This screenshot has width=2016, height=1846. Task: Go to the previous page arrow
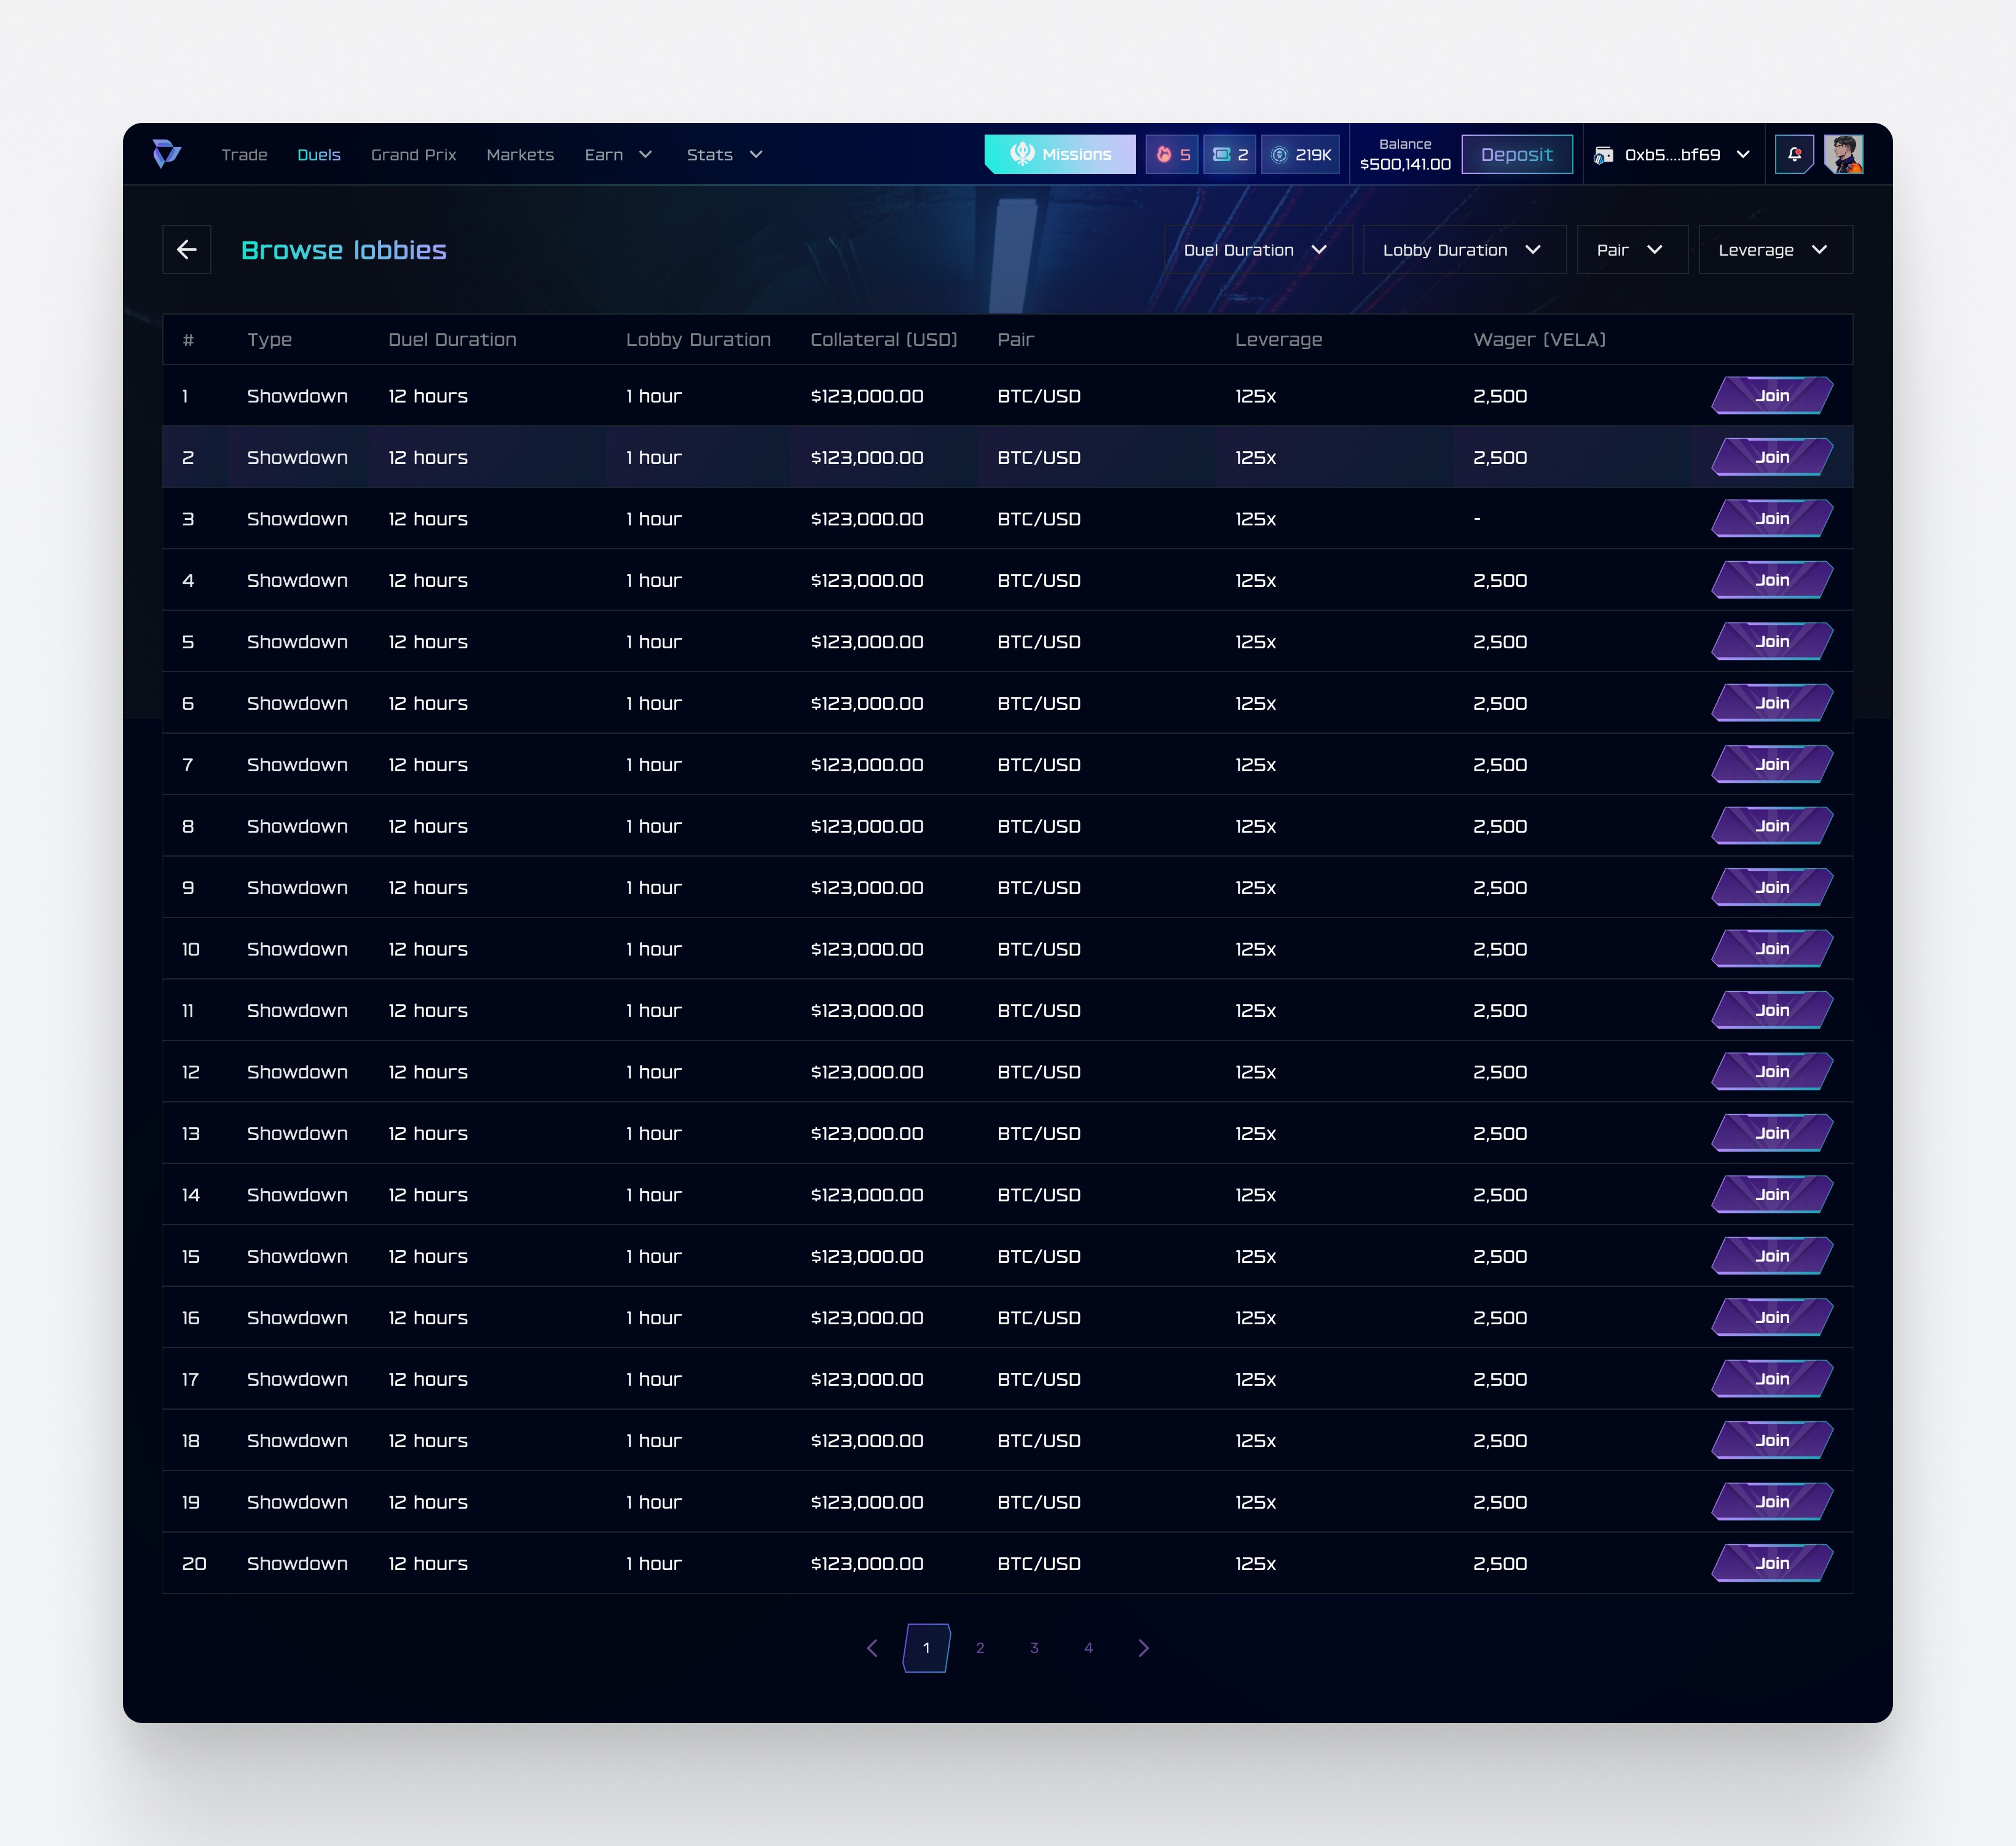872,1648
